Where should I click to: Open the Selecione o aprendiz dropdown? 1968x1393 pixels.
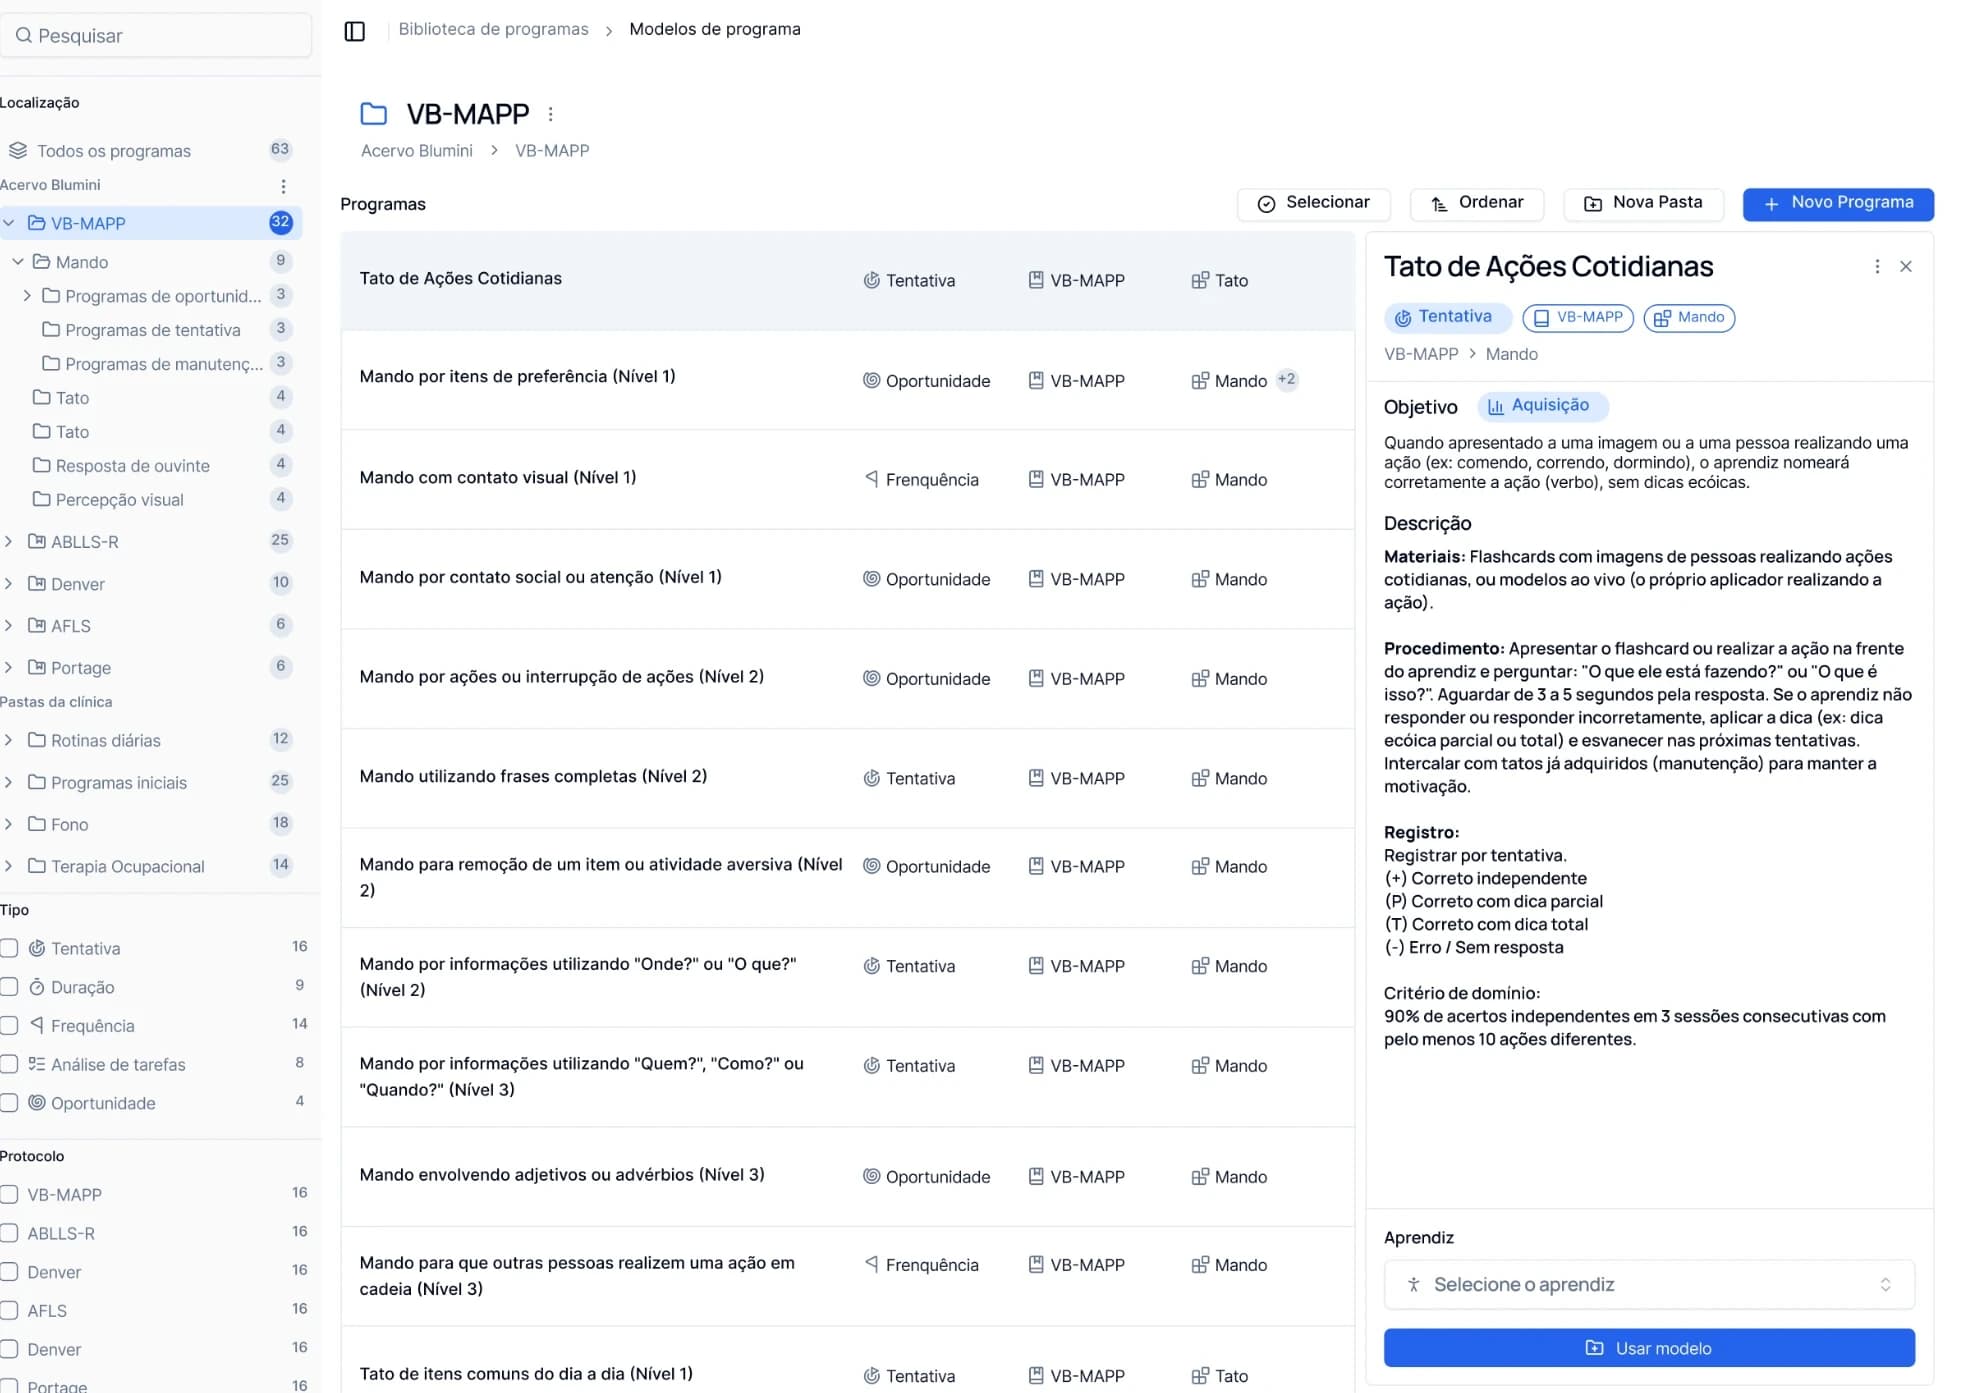pyautogui.click(x=1649, y=1285)
